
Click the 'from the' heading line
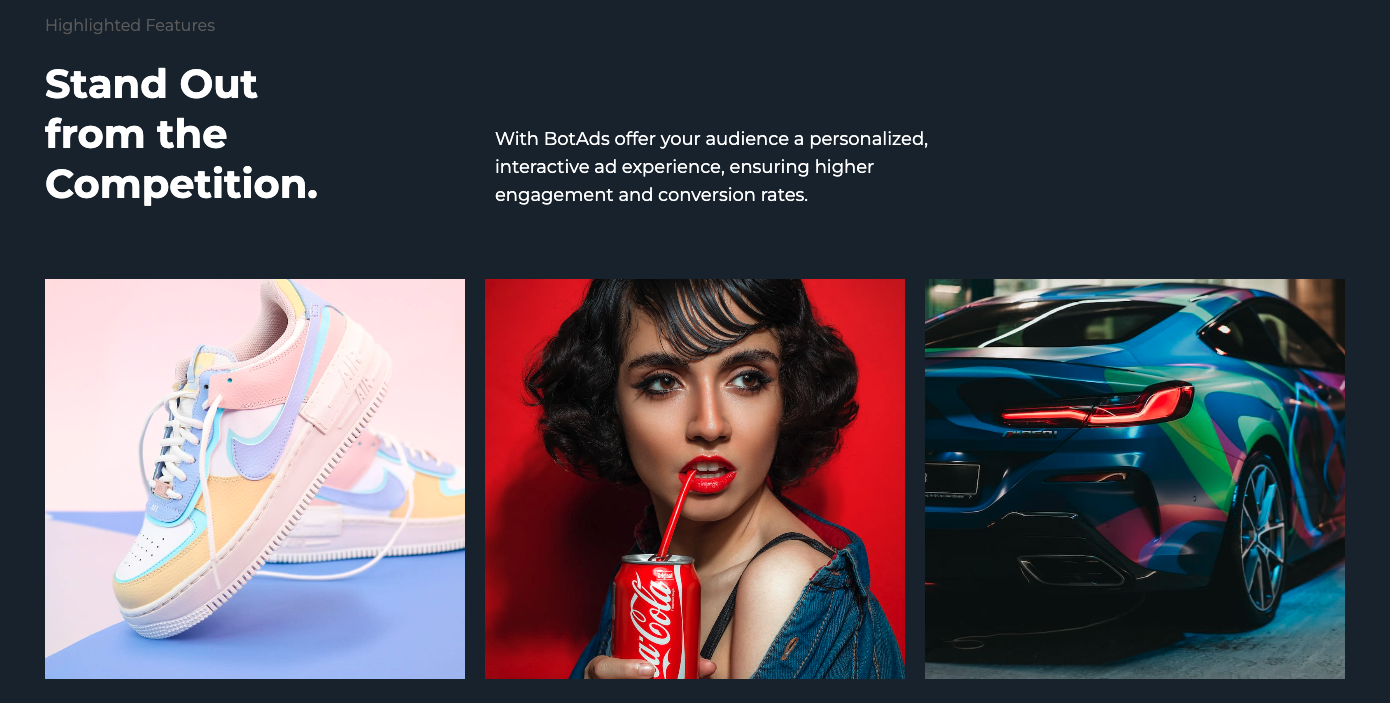coord(136,134)
